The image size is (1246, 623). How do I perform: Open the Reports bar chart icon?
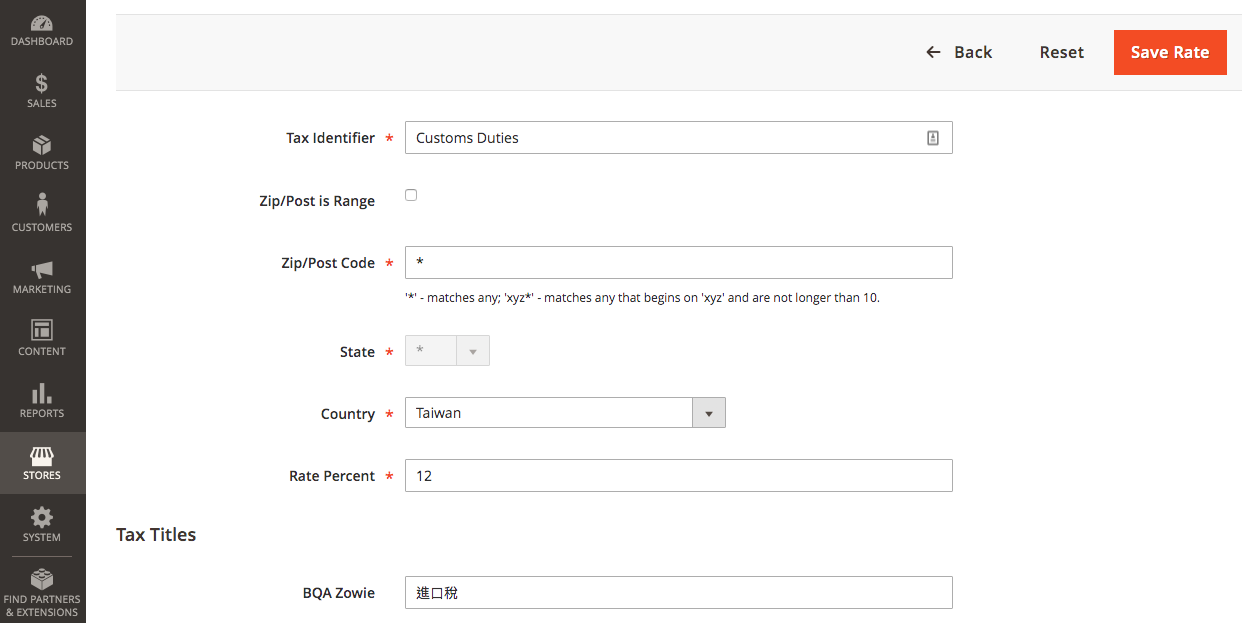tap(42, 393)
